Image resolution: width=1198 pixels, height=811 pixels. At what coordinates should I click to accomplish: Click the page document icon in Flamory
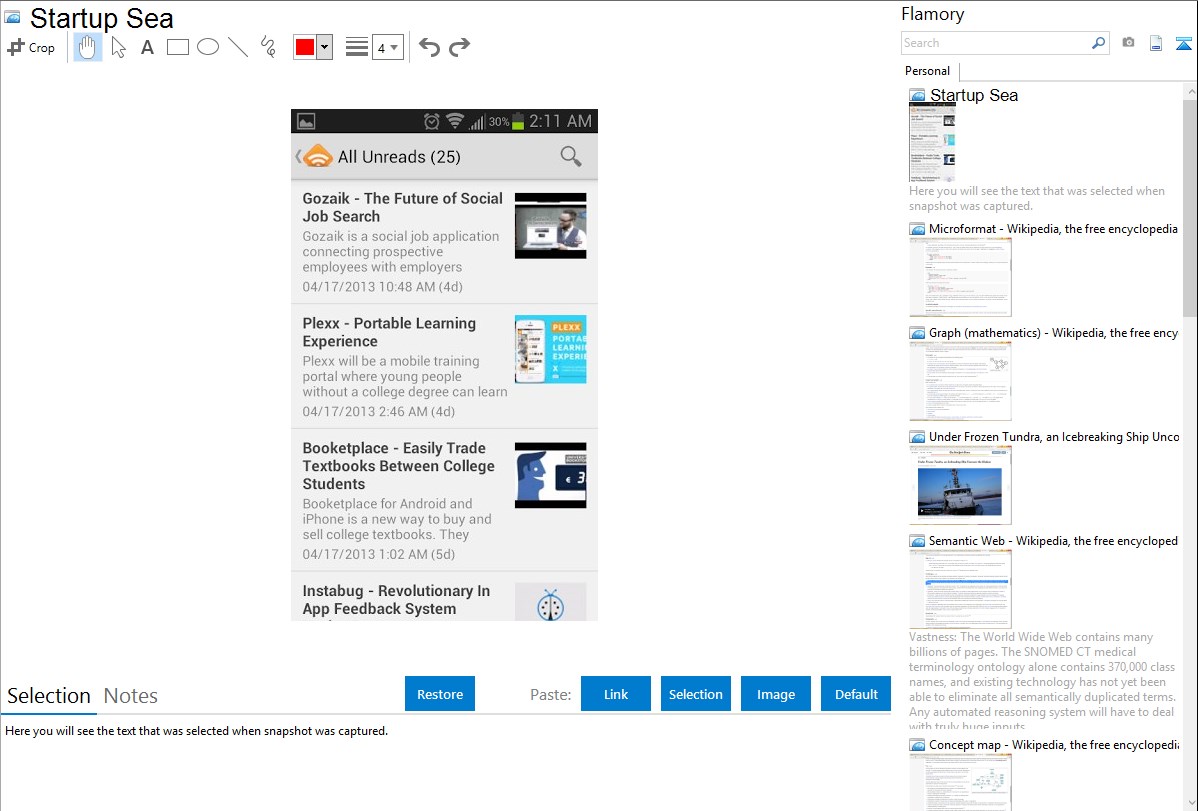(1156, 43)
